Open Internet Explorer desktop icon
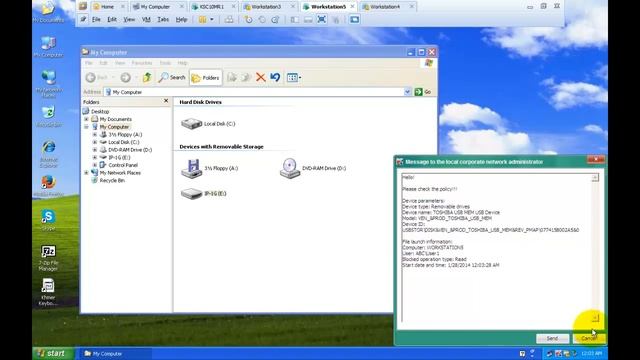The image size is (640, 360). click(49, 154)
